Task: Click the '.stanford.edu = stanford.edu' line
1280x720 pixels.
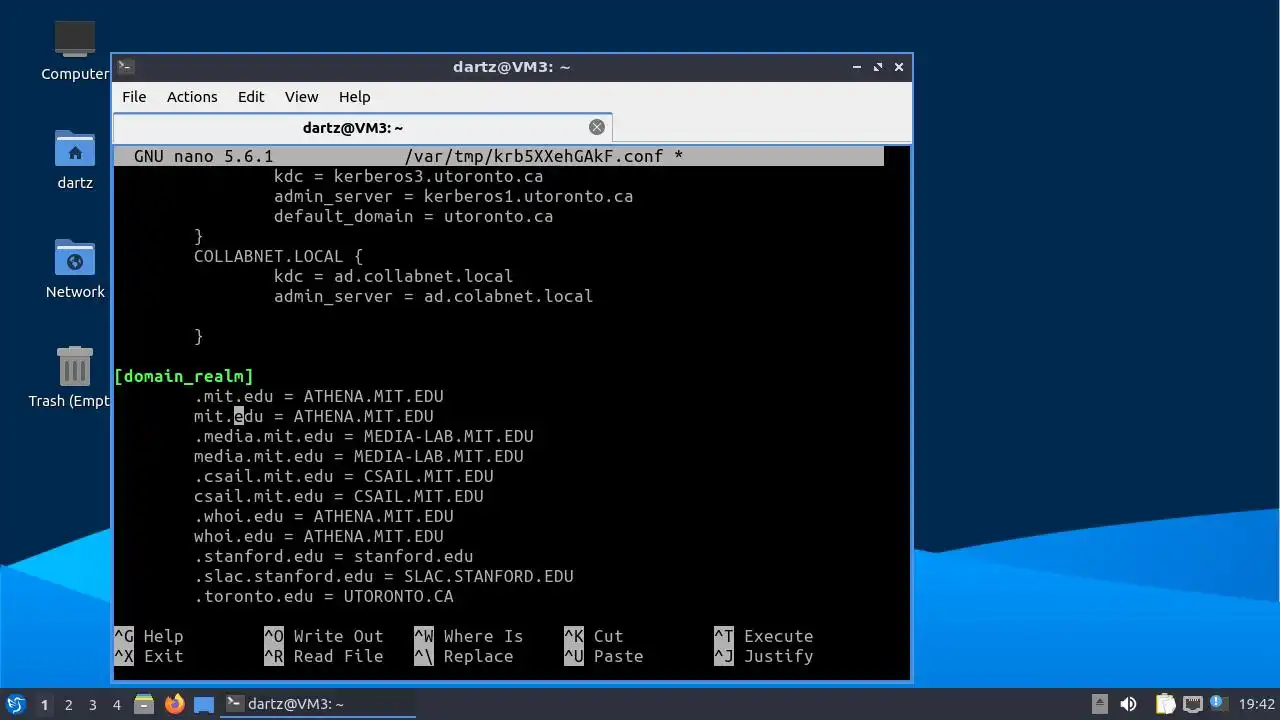Action: 333,556
